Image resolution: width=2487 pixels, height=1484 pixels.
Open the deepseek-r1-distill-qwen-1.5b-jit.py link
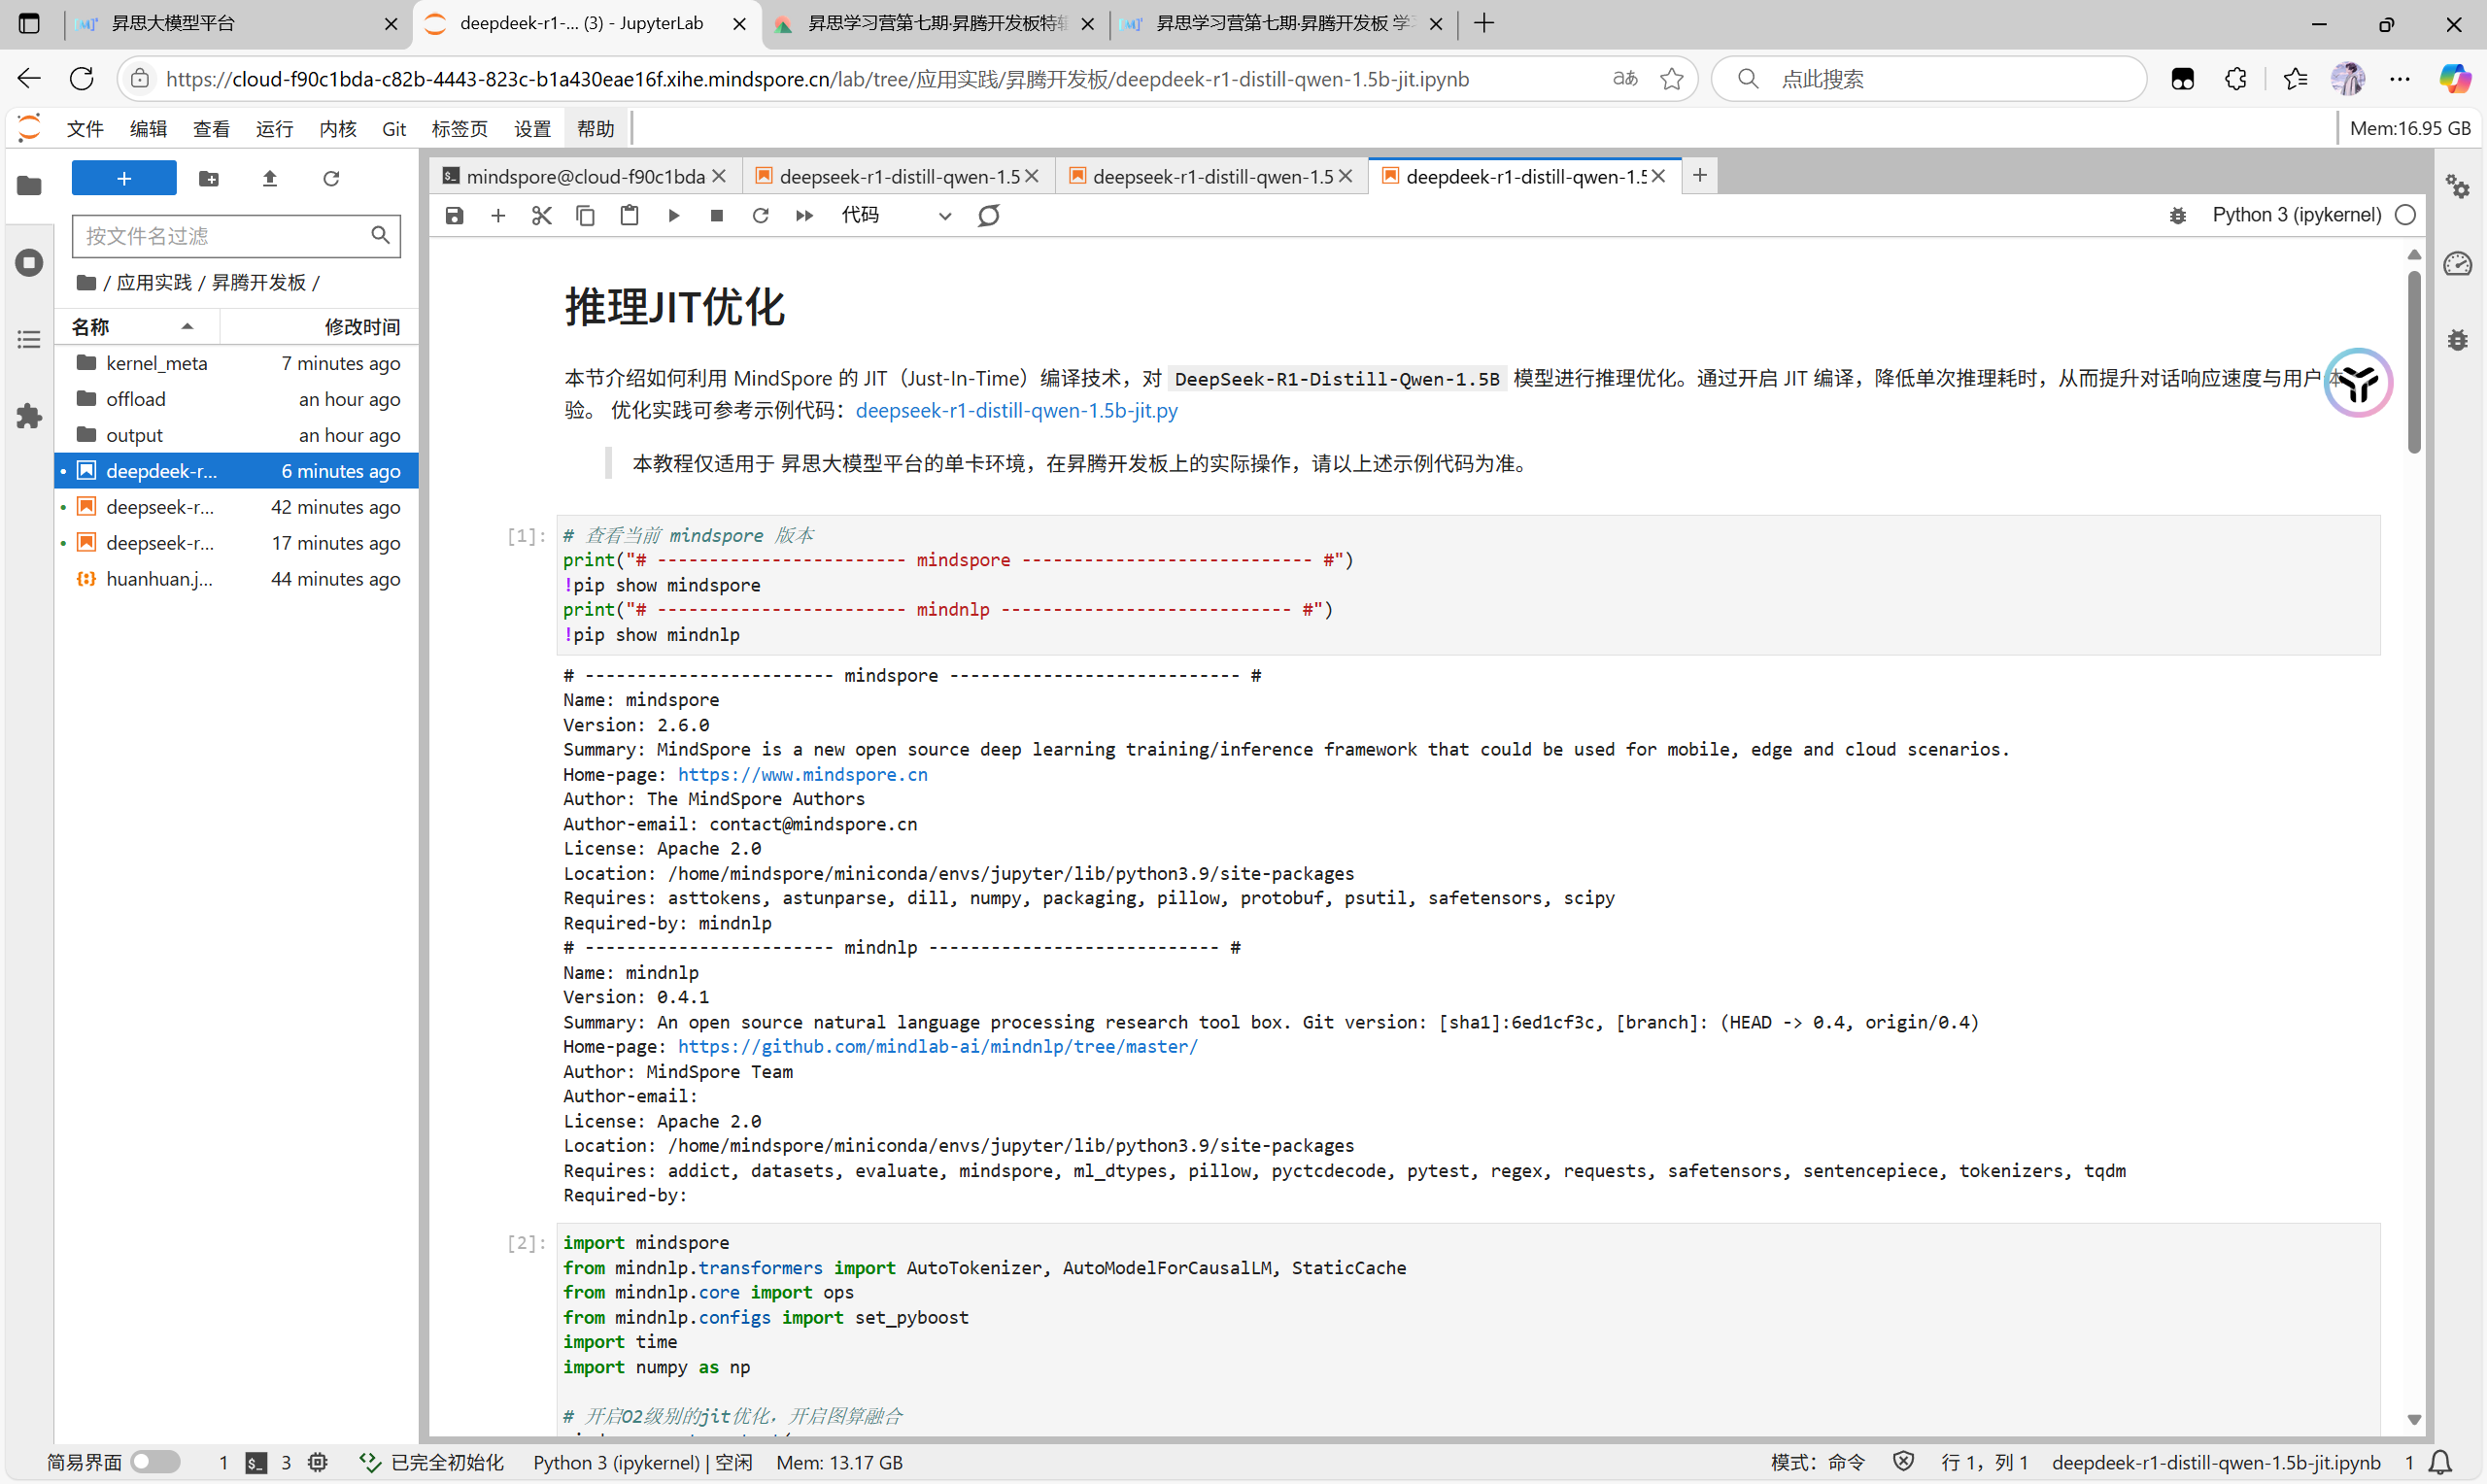[x=1016, y=410]
